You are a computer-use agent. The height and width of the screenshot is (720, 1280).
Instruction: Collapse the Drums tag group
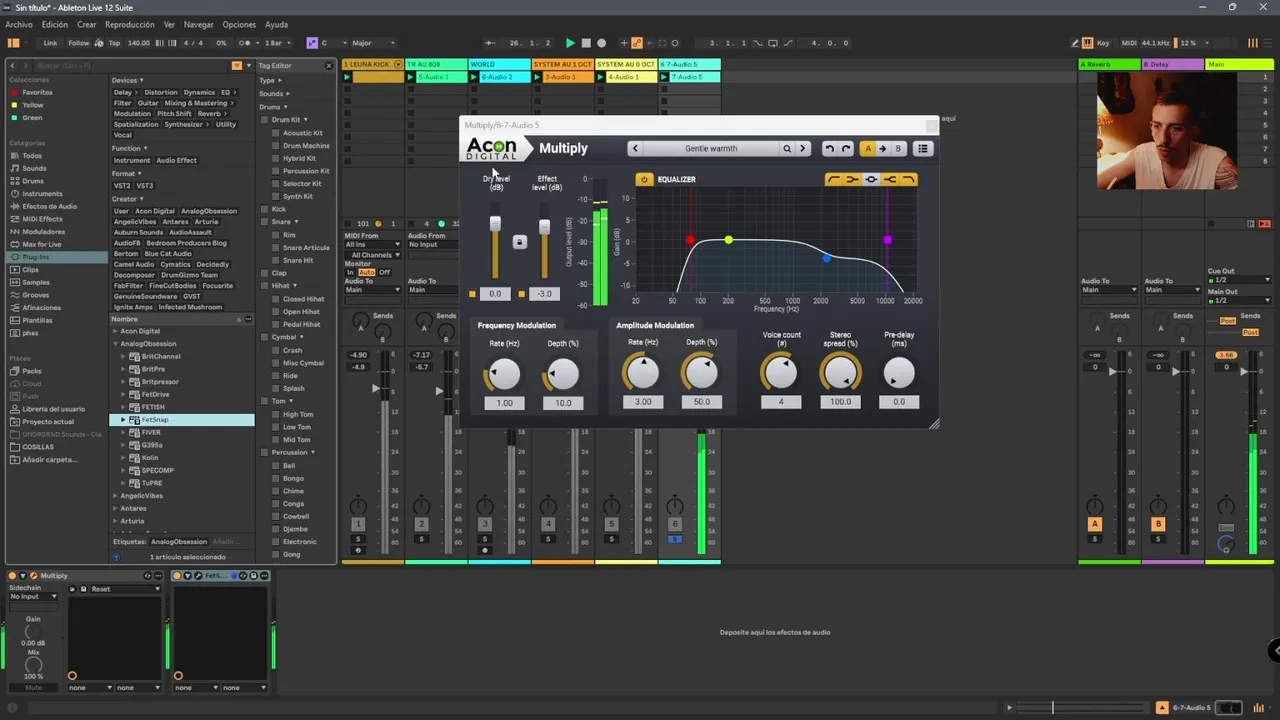pos(285,107)
